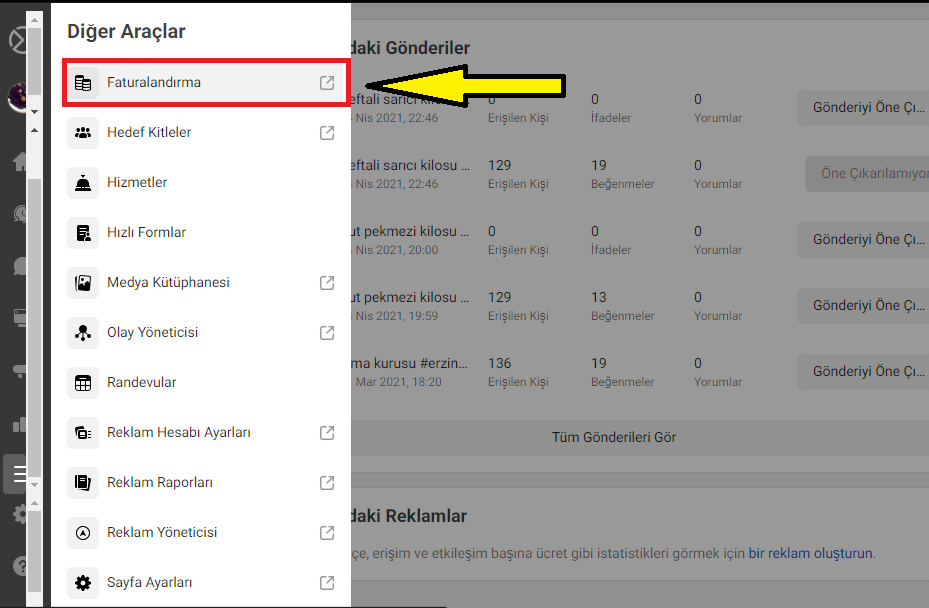Click external link icon beside Reklam Raporları
929x608 pixels.
point(327,483)
